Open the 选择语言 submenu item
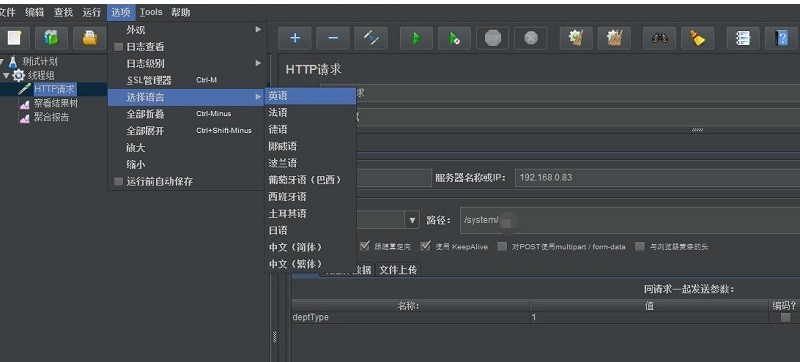 pos(186,96)
